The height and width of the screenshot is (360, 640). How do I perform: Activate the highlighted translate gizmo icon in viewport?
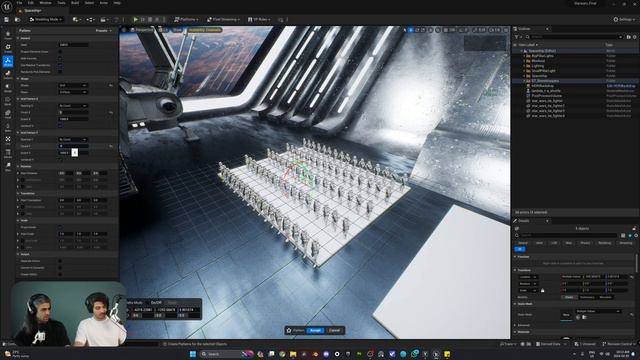pos(411,30)
